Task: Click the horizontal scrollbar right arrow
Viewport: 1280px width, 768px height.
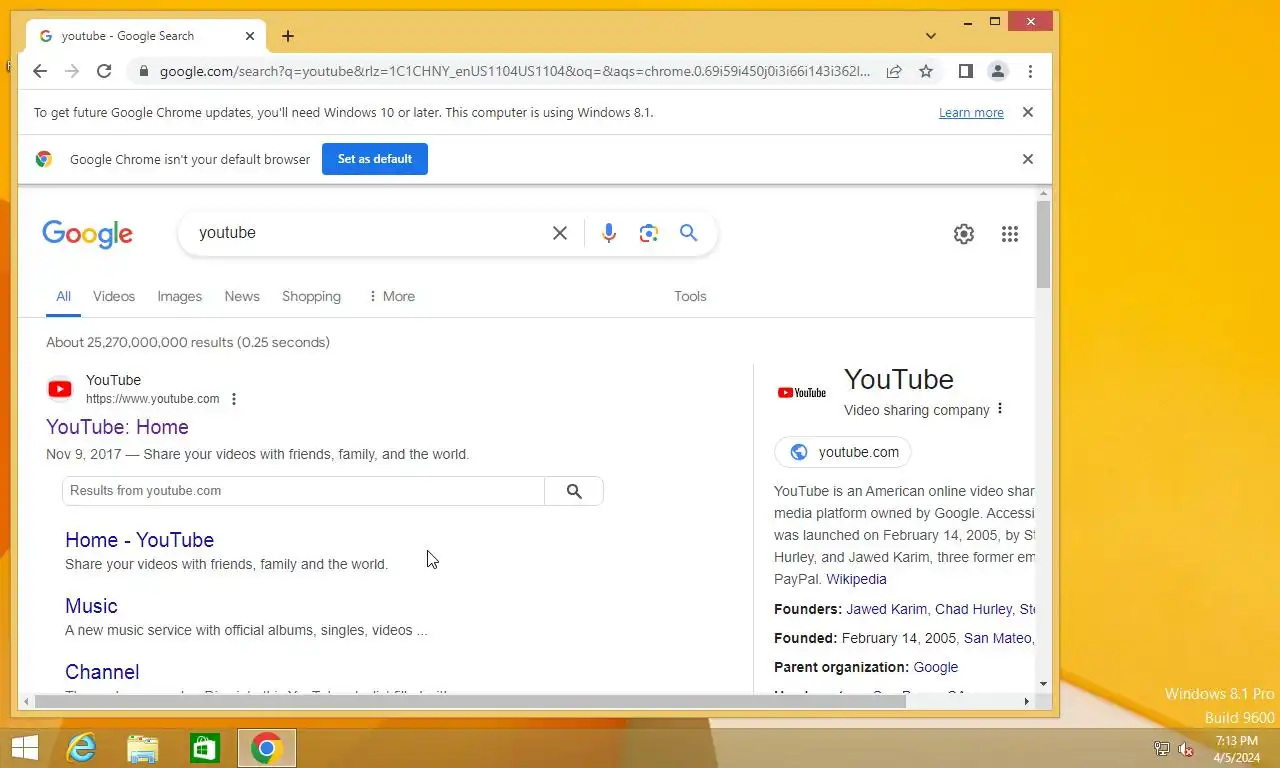Action: [1026, 701]
